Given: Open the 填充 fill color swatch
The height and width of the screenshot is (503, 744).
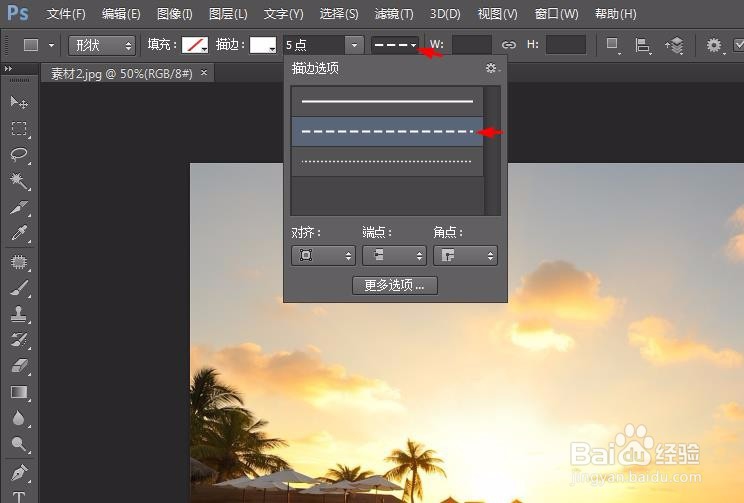Looking at the screenshot, I should pos(195,45).
